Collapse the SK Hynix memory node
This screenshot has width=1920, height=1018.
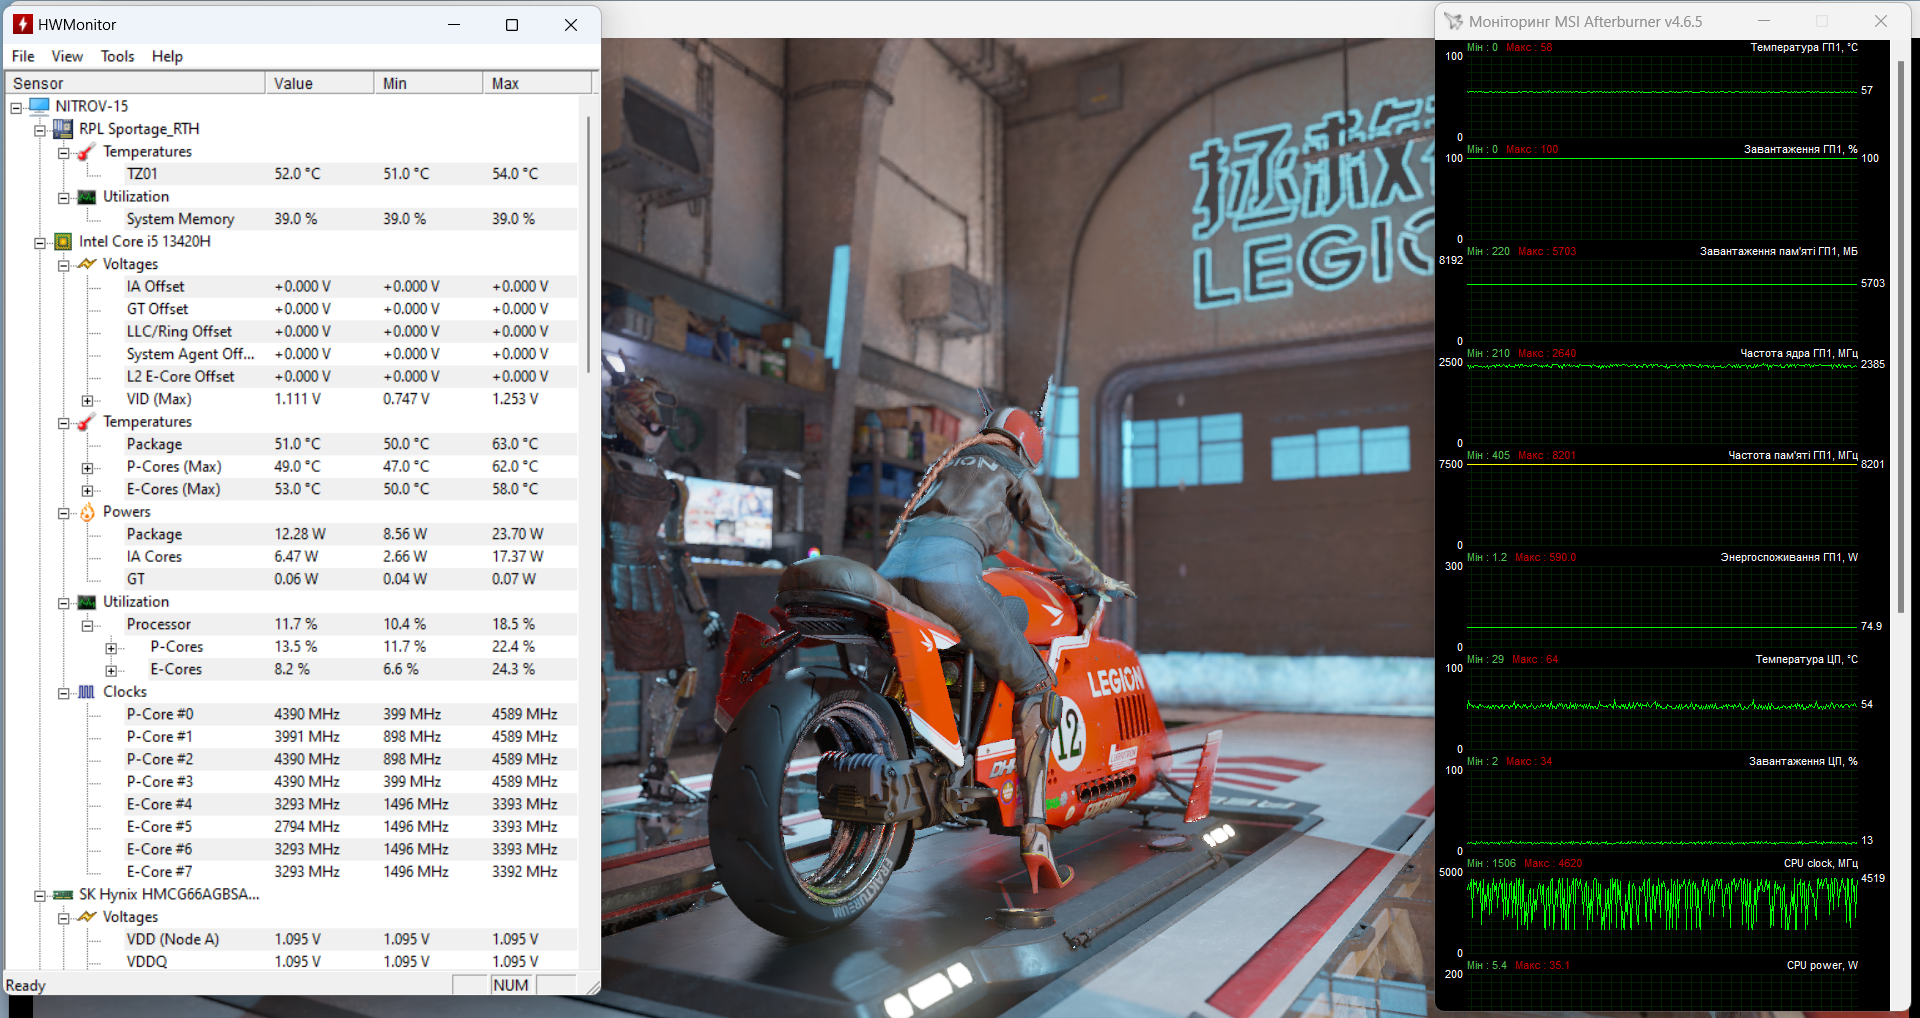[x=40, y=896]
